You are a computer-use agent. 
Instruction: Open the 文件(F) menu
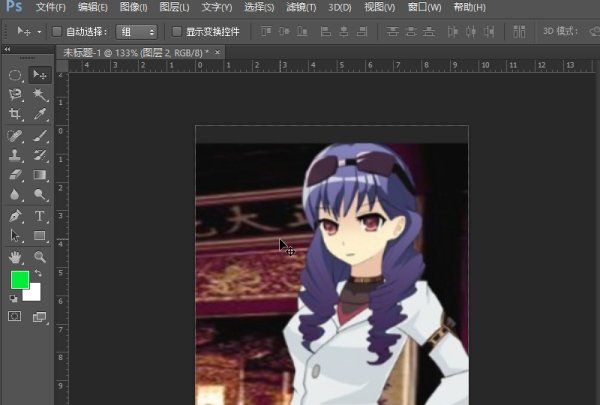51,7
